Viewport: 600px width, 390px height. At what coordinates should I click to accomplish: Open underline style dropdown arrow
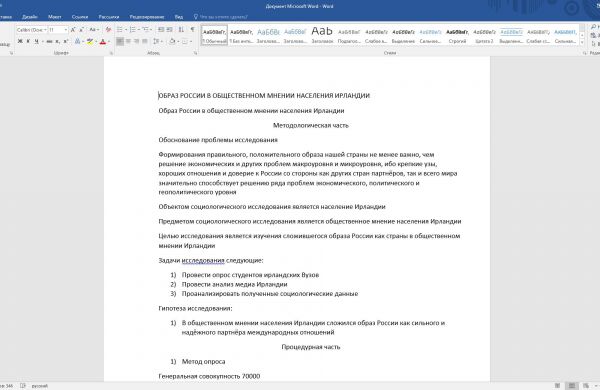[42, 41]
